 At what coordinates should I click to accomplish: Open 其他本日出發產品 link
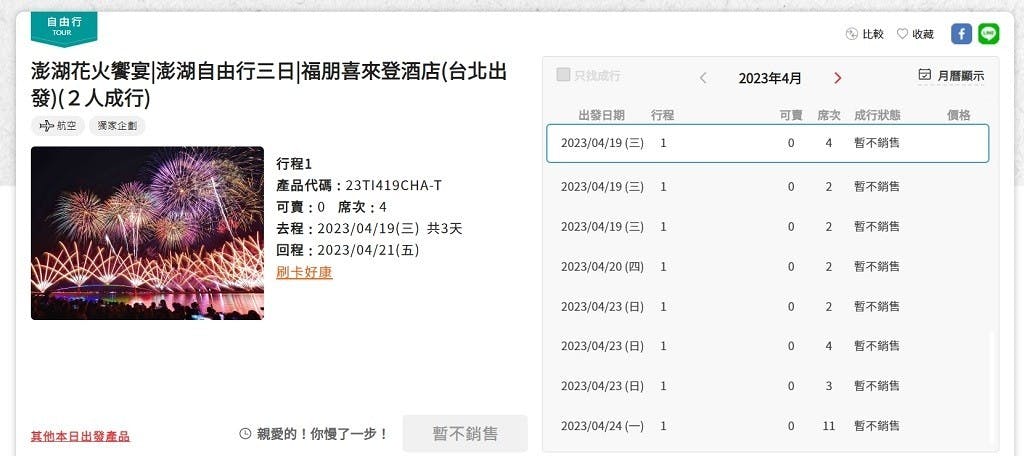click(x=80, y=436)
